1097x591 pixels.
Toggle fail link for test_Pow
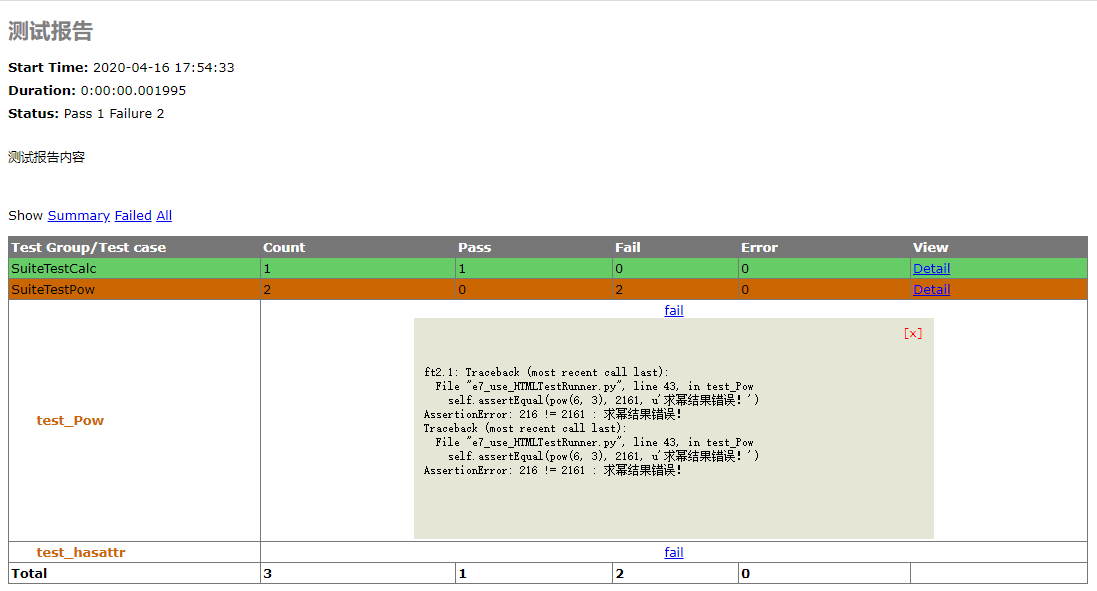click(674, 311)
